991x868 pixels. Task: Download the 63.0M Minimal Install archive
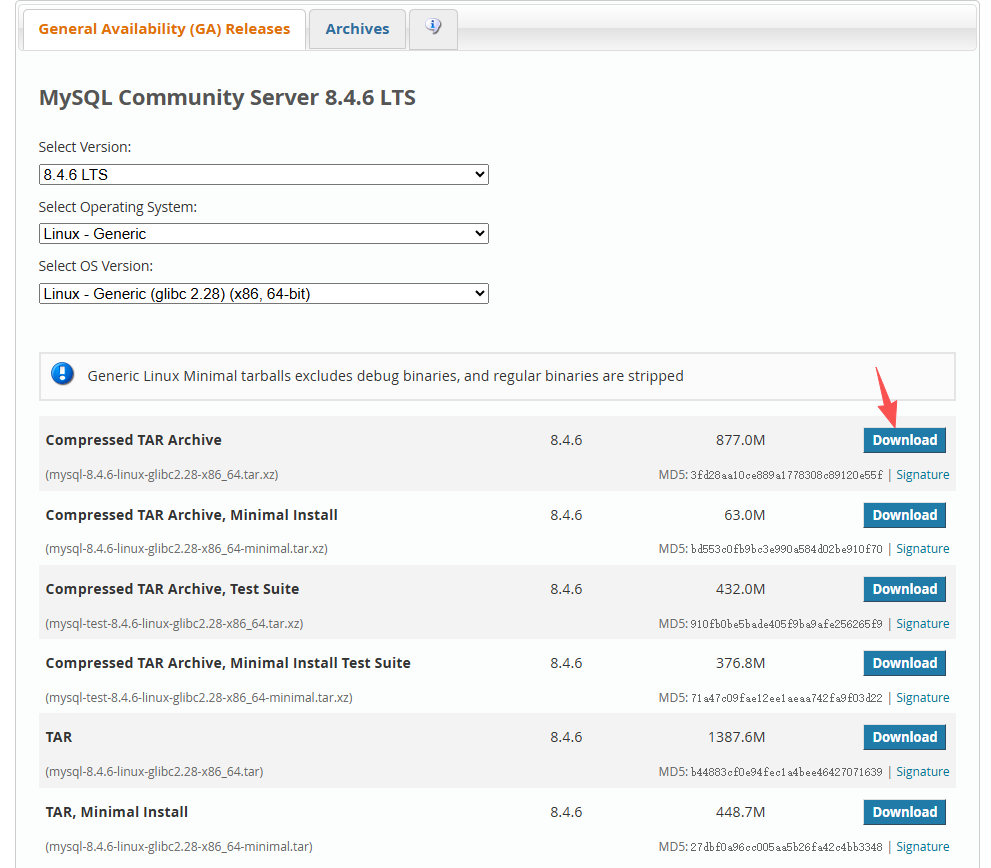(x=904, y=515)
